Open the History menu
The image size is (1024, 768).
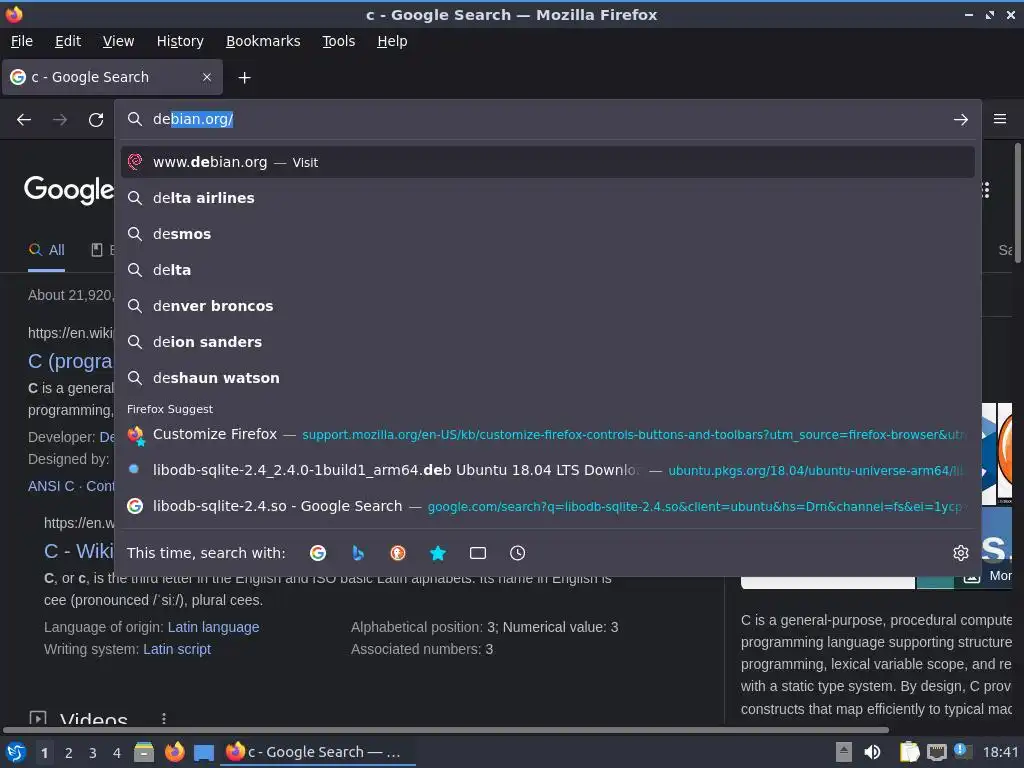click(180, 41)
